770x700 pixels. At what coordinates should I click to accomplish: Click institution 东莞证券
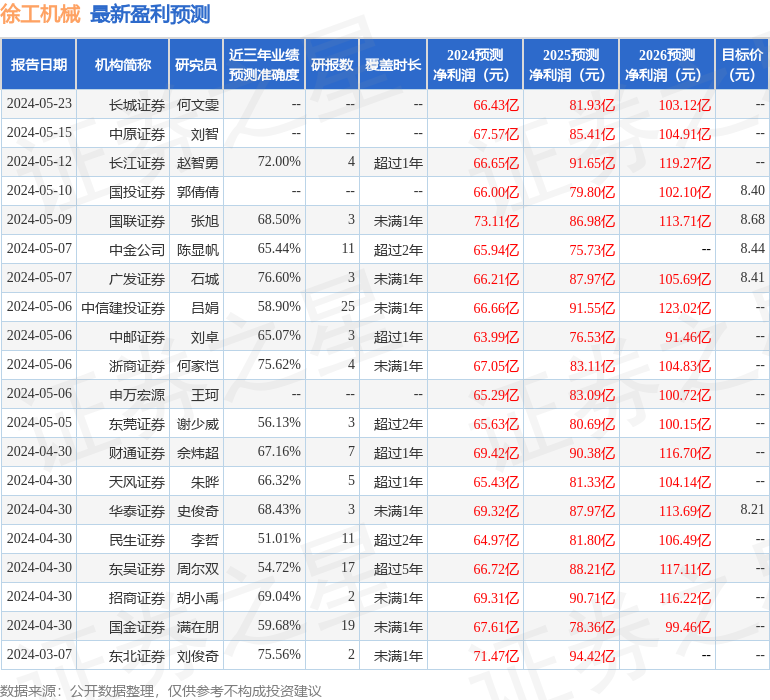[137, 424]
